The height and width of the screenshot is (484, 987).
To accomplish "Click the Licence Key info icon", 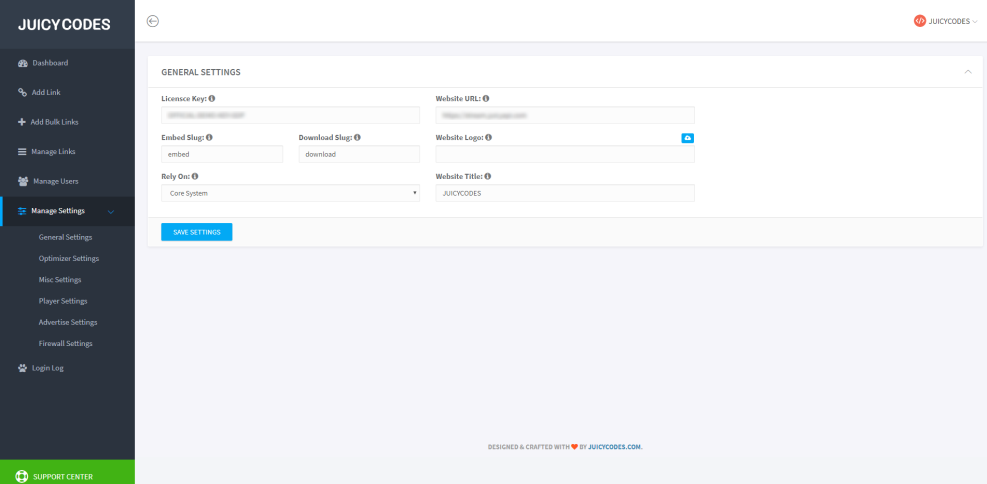I will click(212, 99).
